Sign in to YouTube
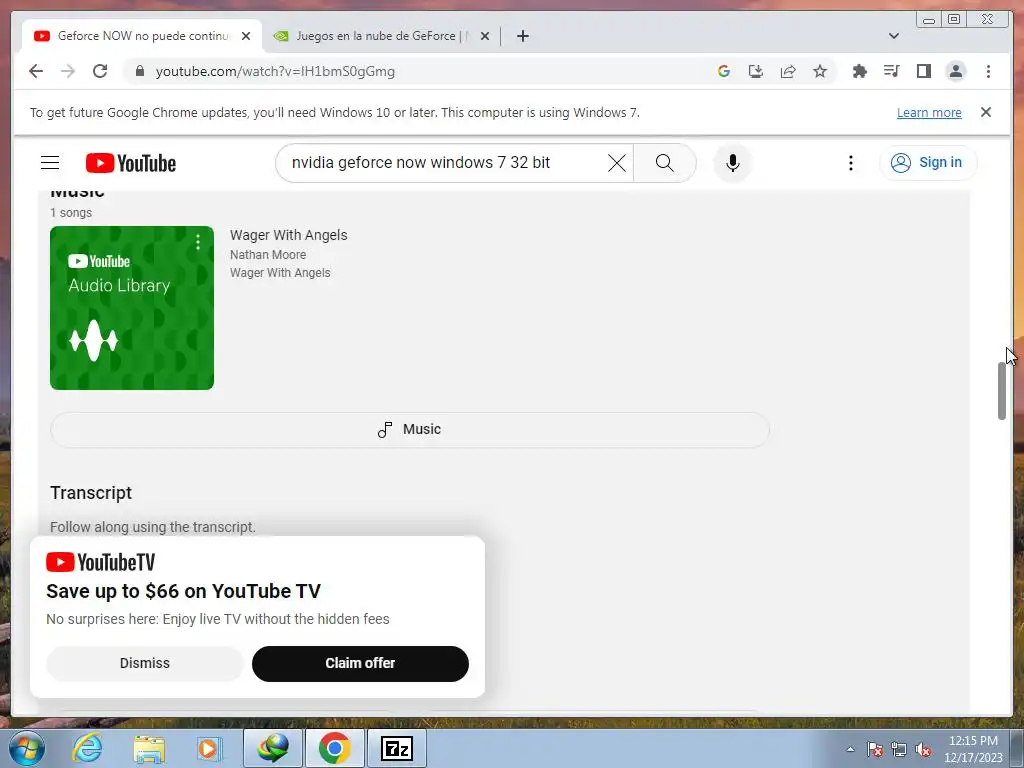 pos(927,163)
